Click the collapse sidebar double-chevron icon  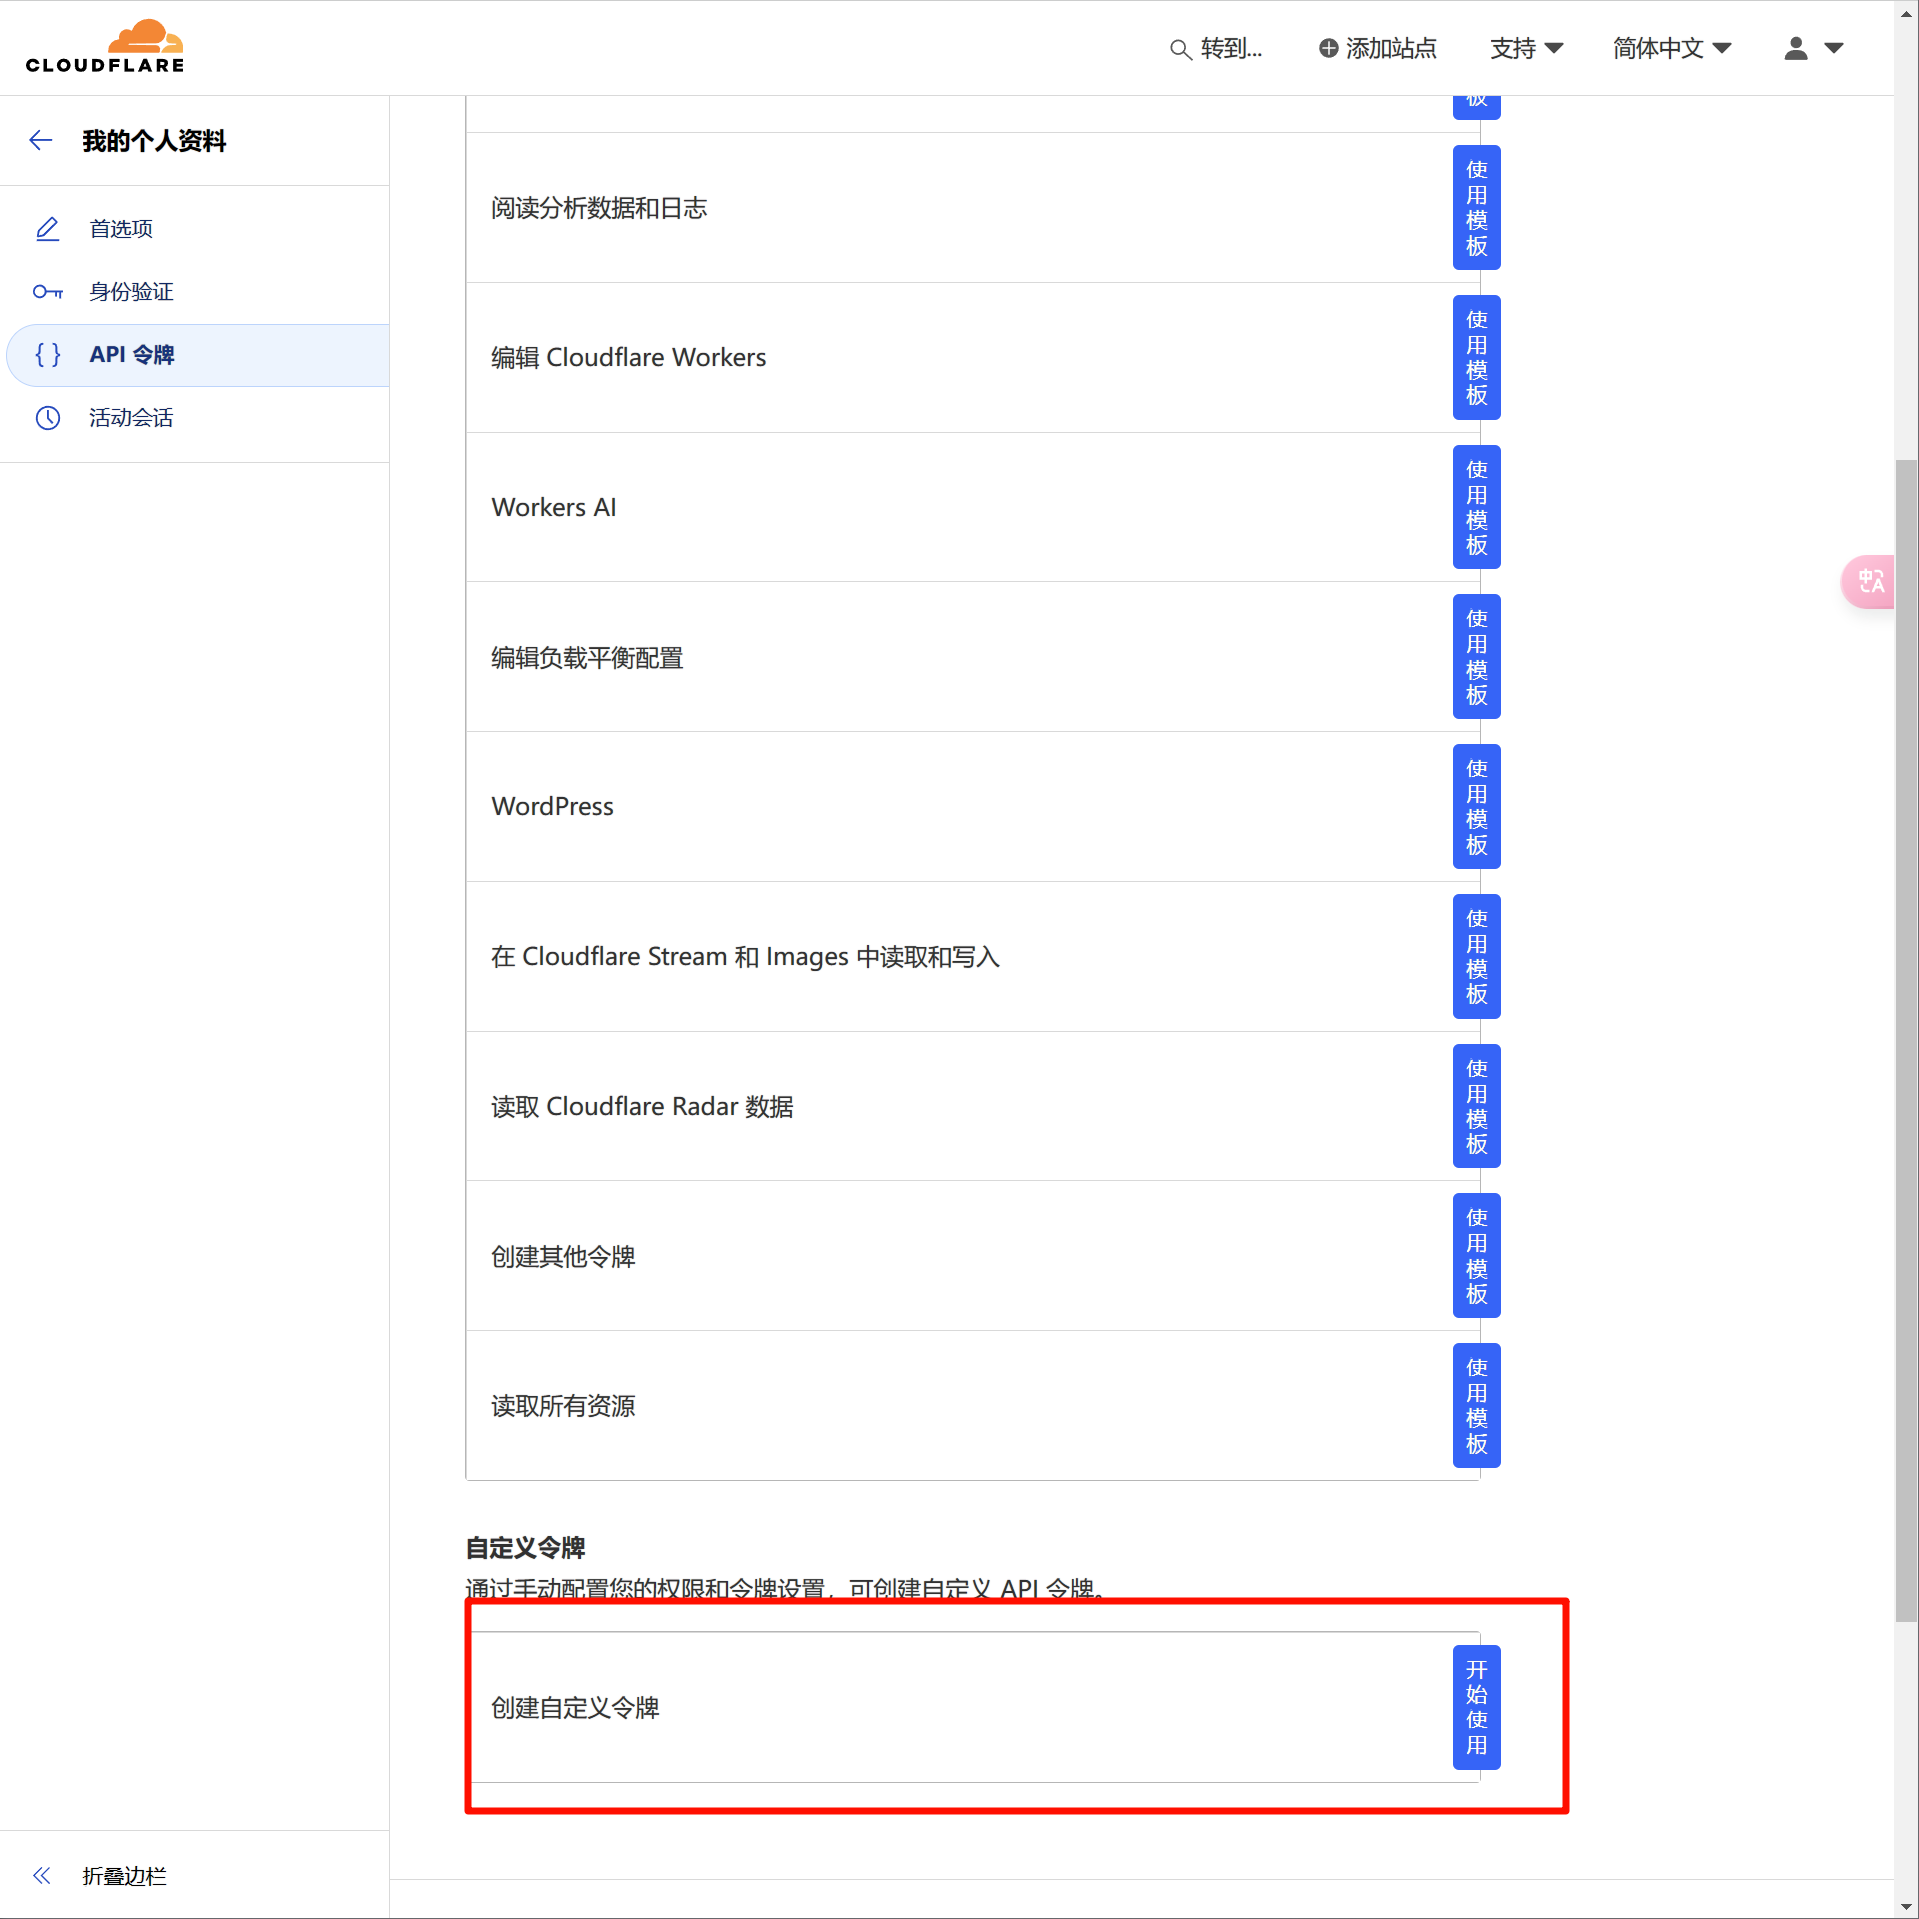click(x=42, y=1875)
